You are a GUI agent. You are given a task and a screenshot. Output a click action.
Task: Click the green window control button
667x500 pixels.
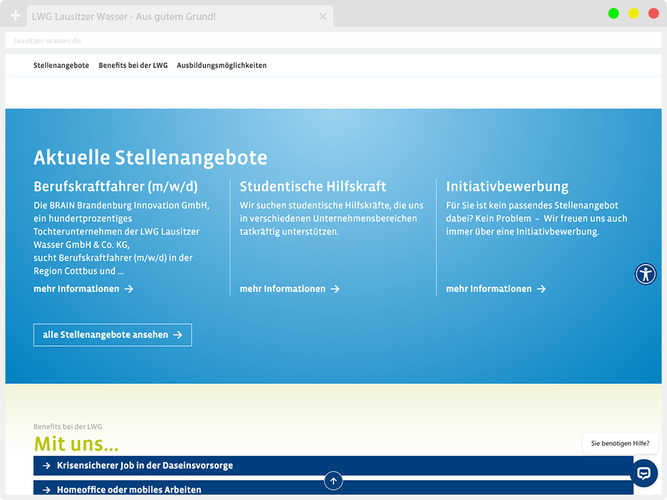(x=613, y=13)
